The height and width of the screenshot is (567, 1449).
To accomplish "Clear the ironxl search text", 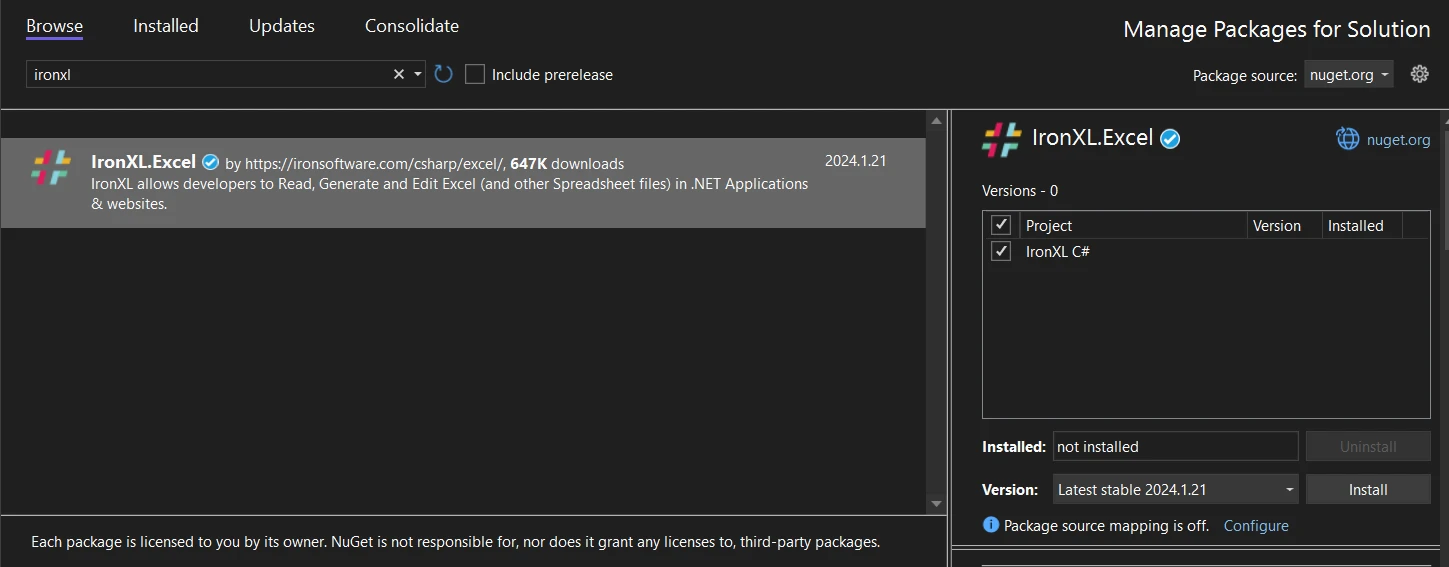I will (399, 74).
